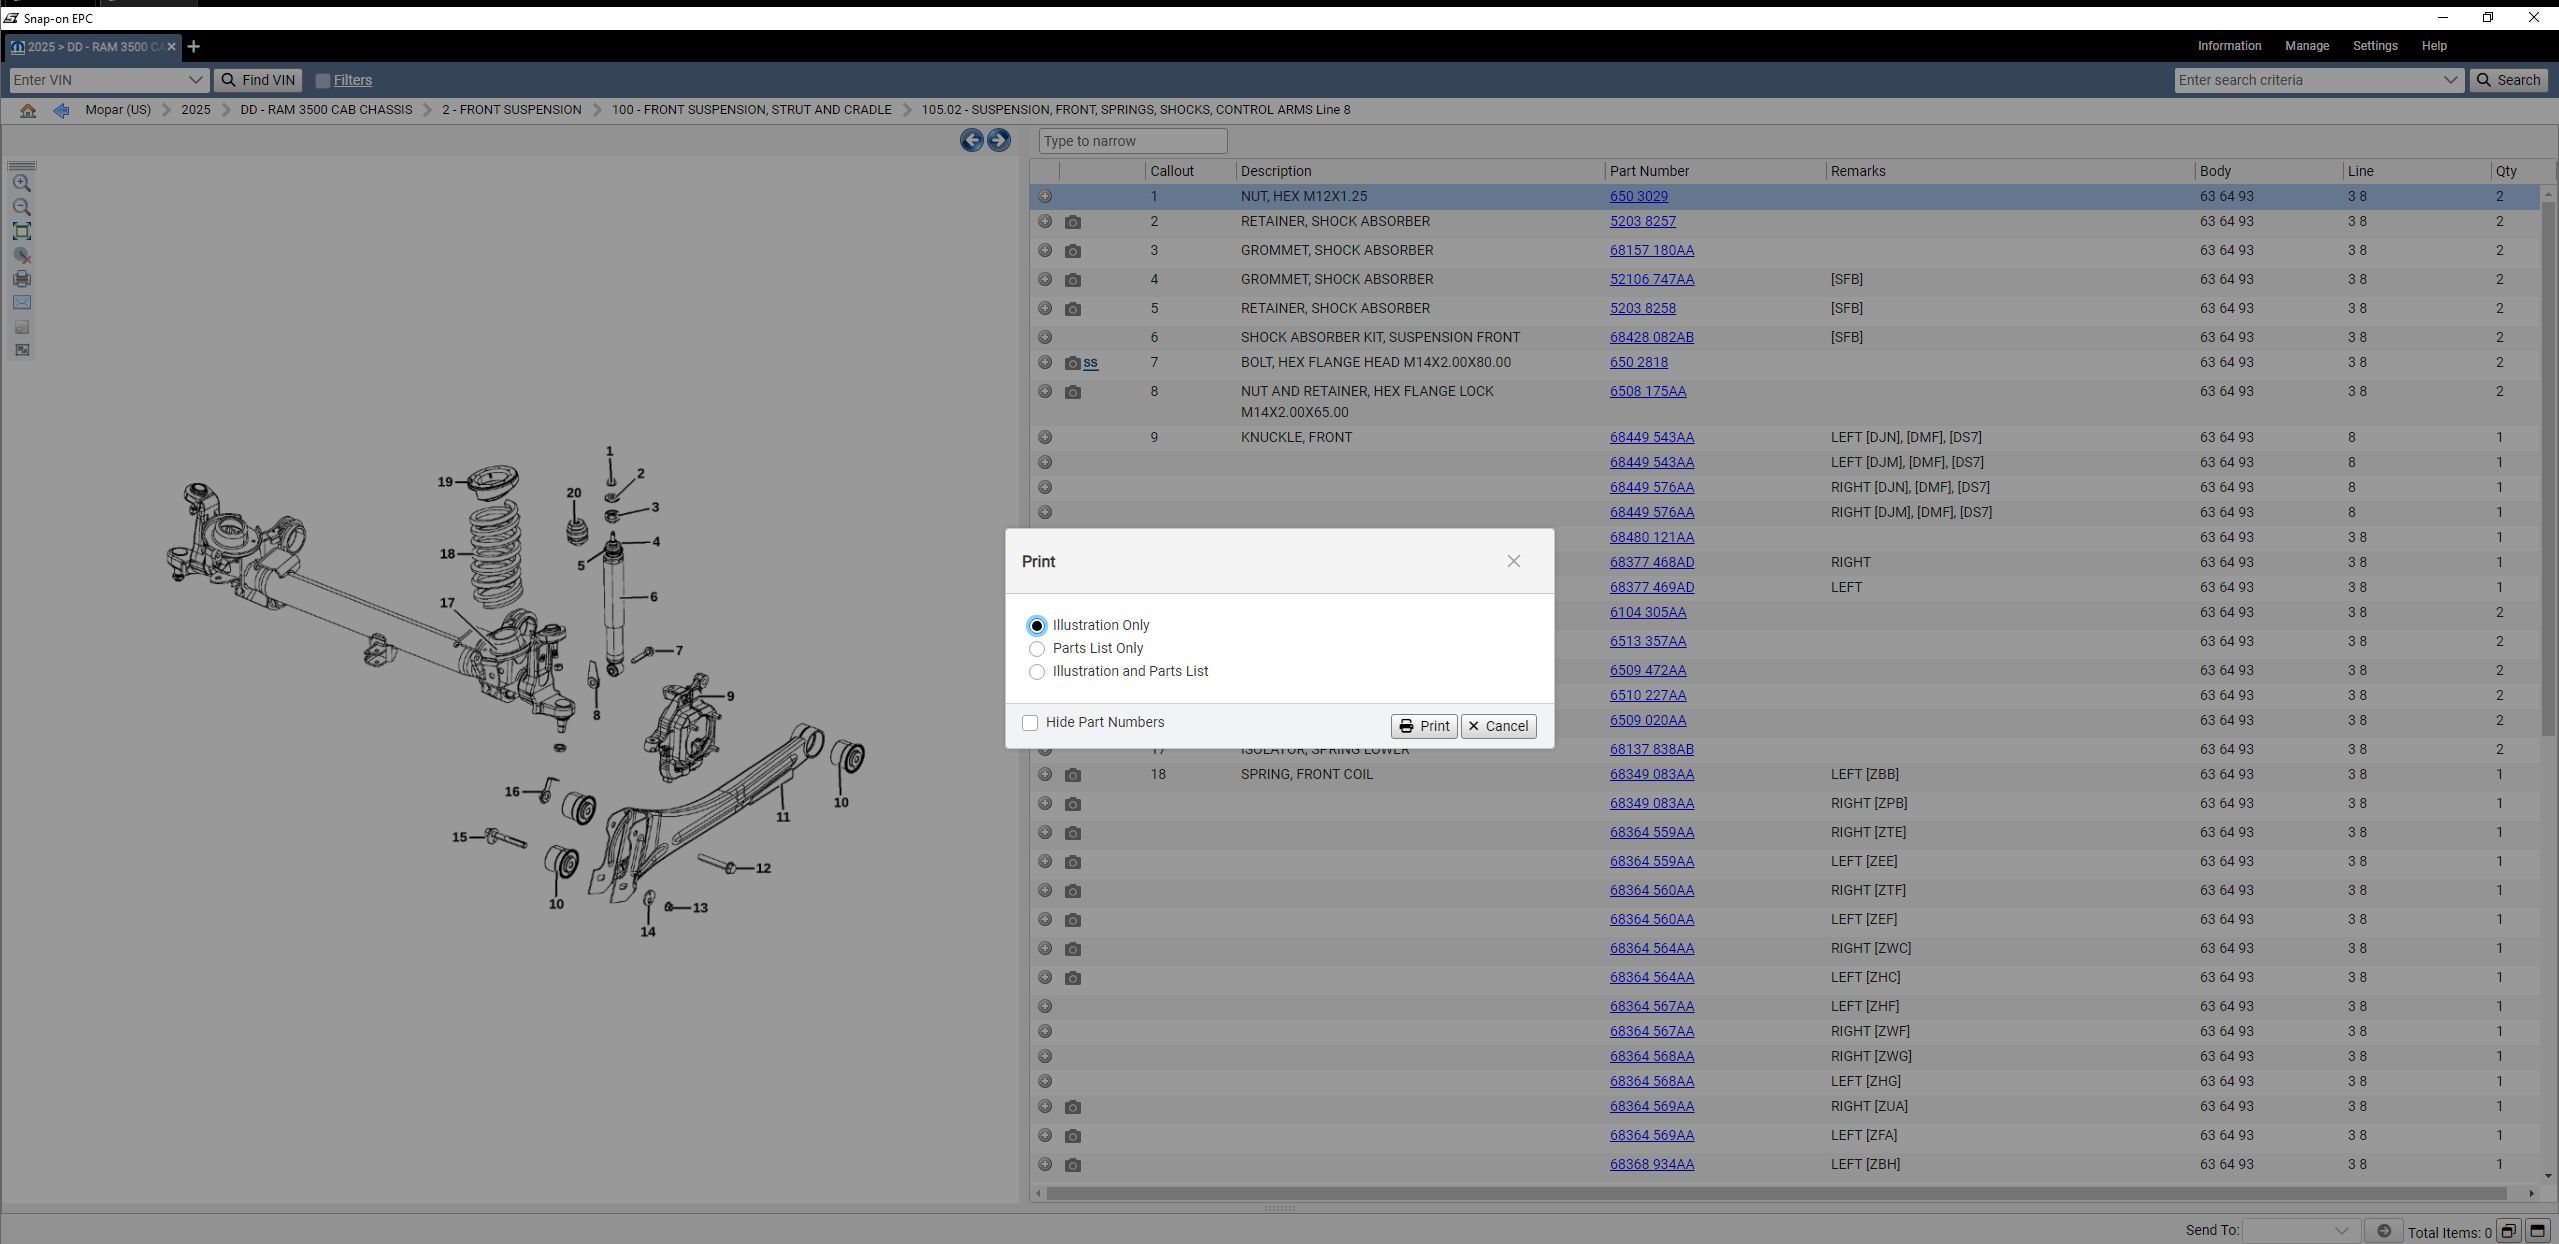Image resolution: width=2559 pixels, height=1244 pixels.
Task: Open the Enter VIN dropdown arrow
Action: [195, 80]
